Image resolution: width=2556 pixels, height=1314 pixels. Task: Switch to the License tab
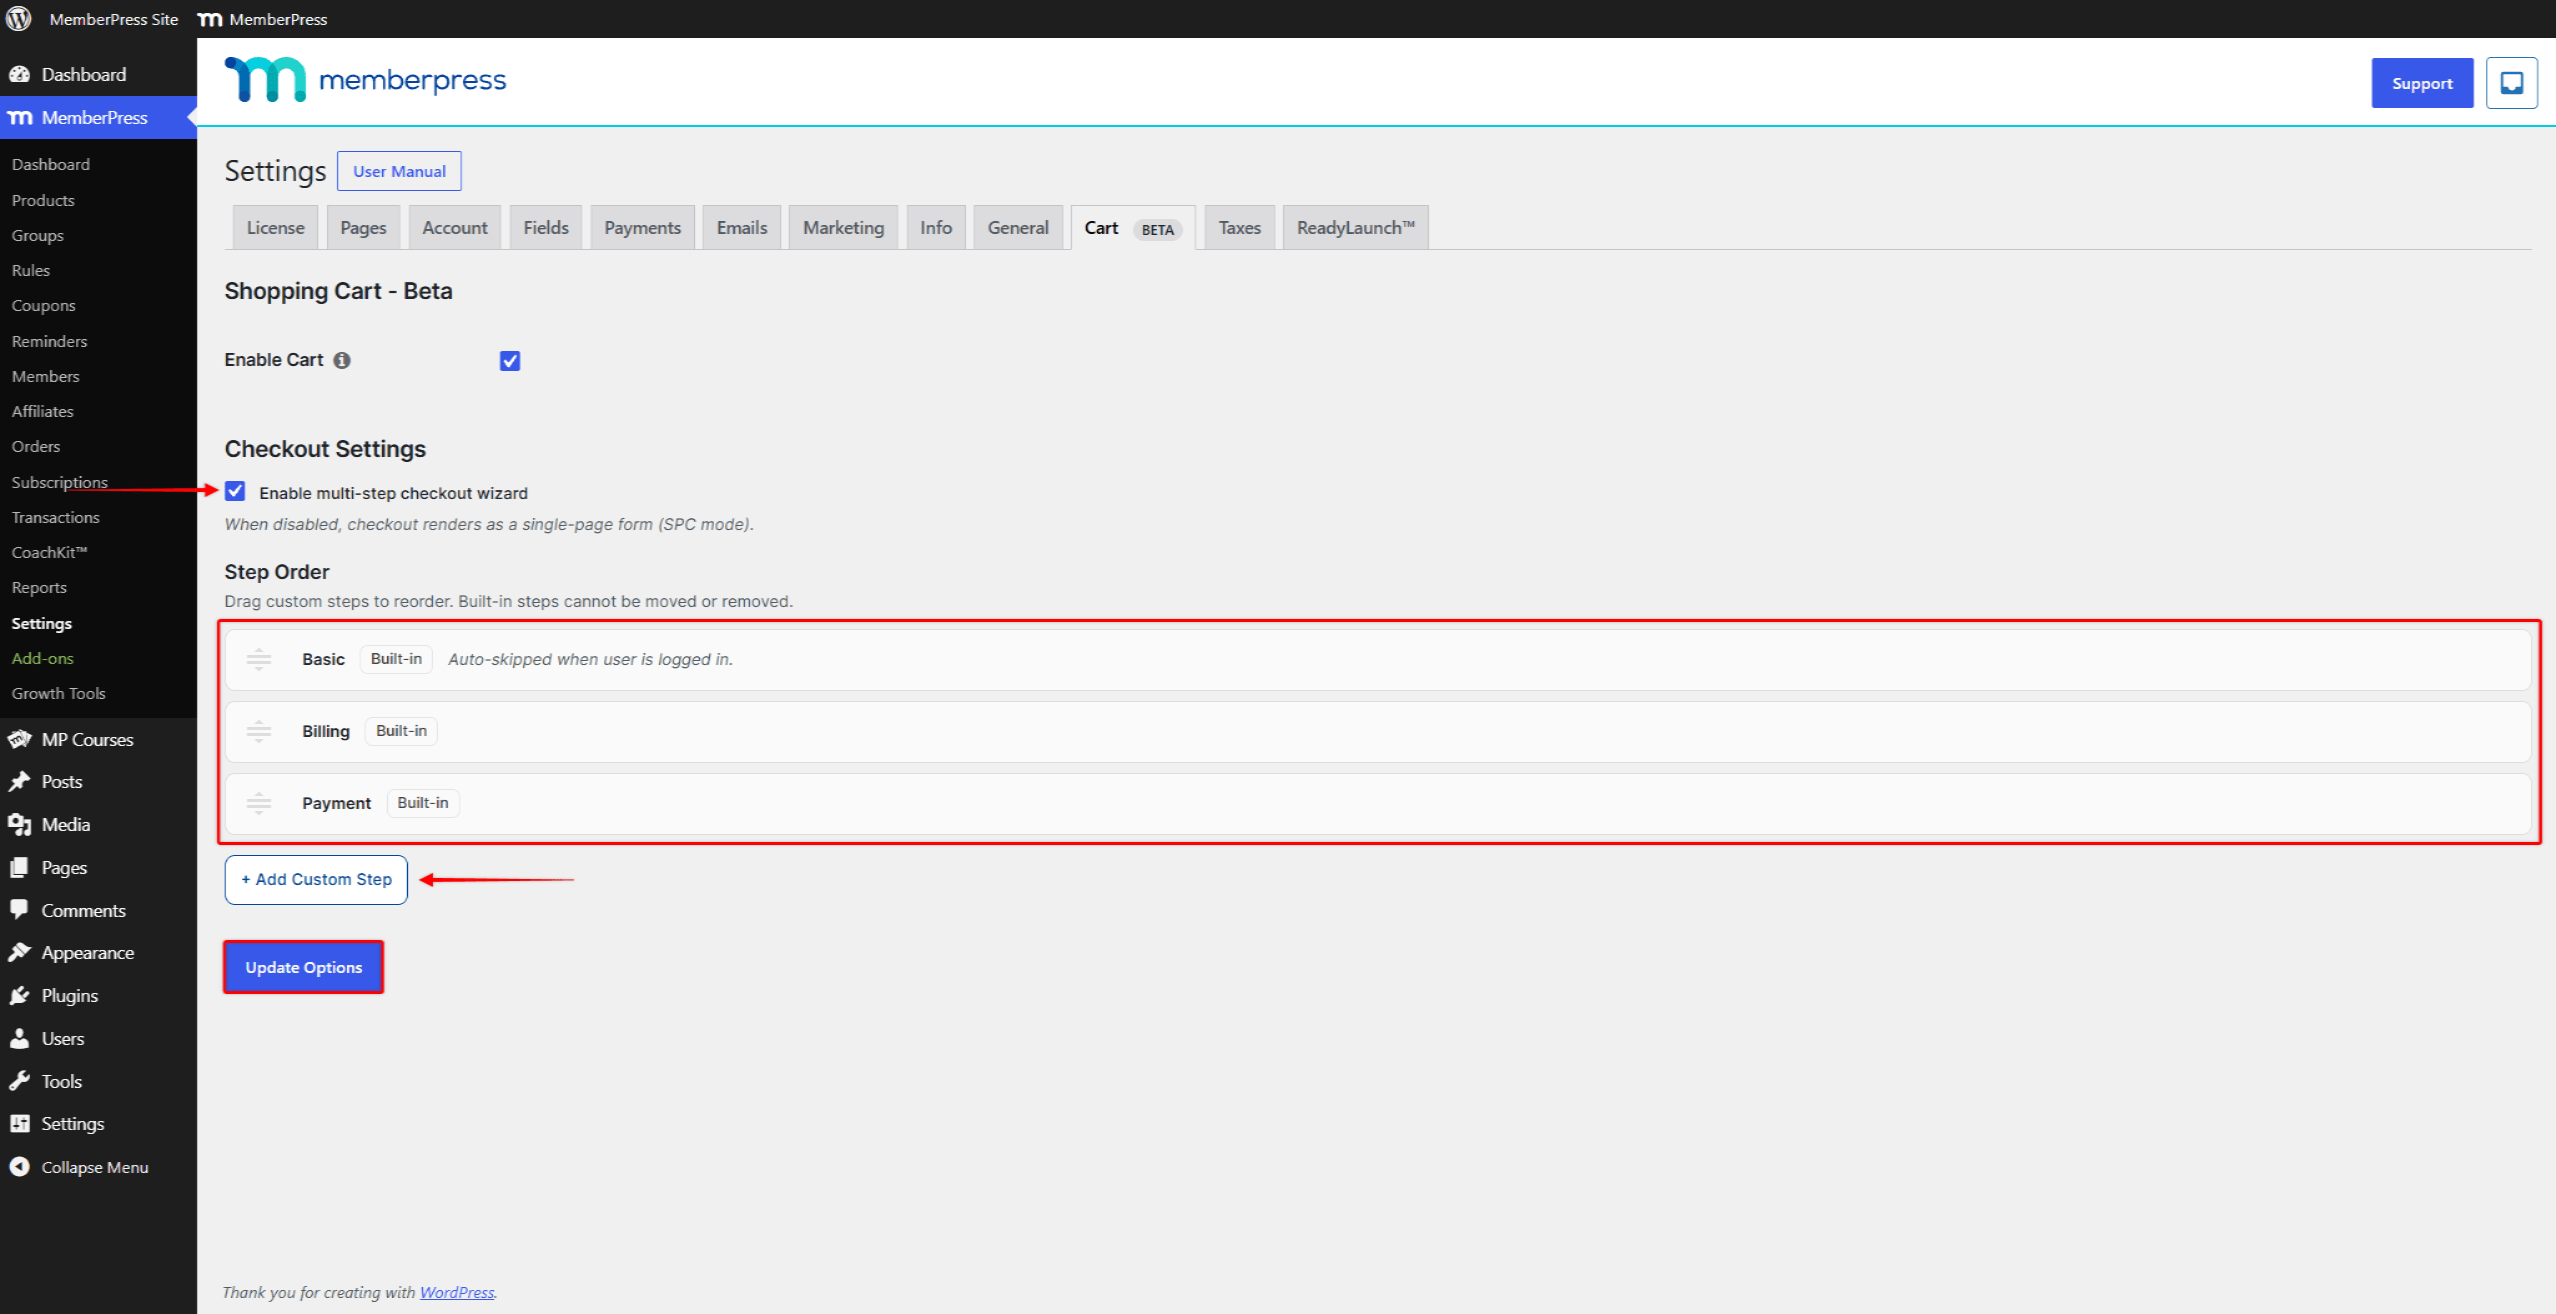pyautogui.click(x=275, y=228)
